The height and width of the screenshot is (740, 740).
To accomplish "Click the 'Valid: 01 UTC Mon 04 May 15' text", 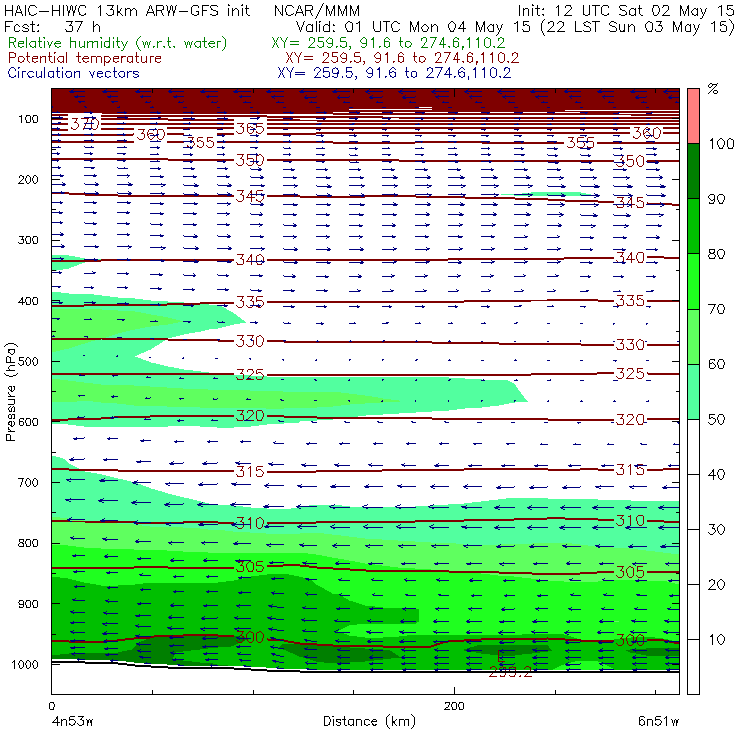I will [413, 27].
